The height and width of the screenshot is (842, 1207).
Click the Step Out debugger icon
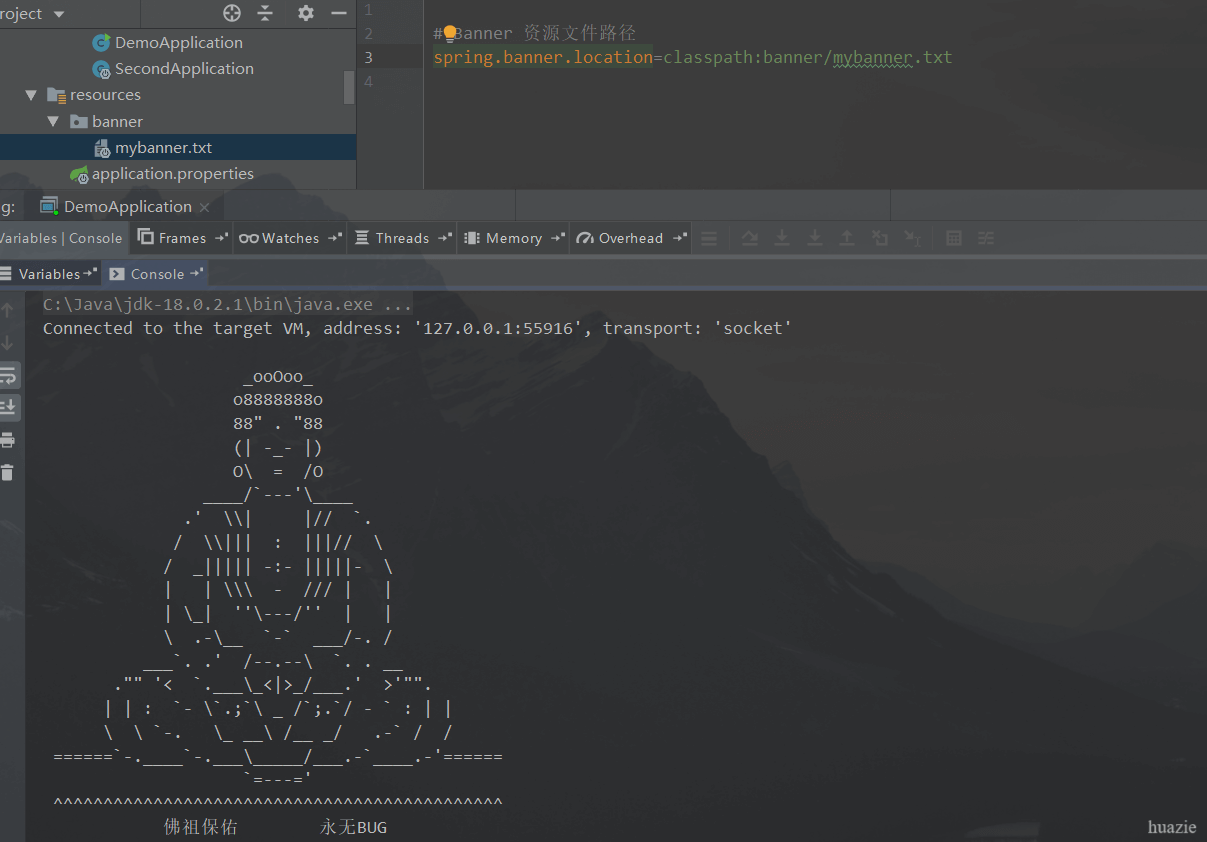(x=847, y=238)
